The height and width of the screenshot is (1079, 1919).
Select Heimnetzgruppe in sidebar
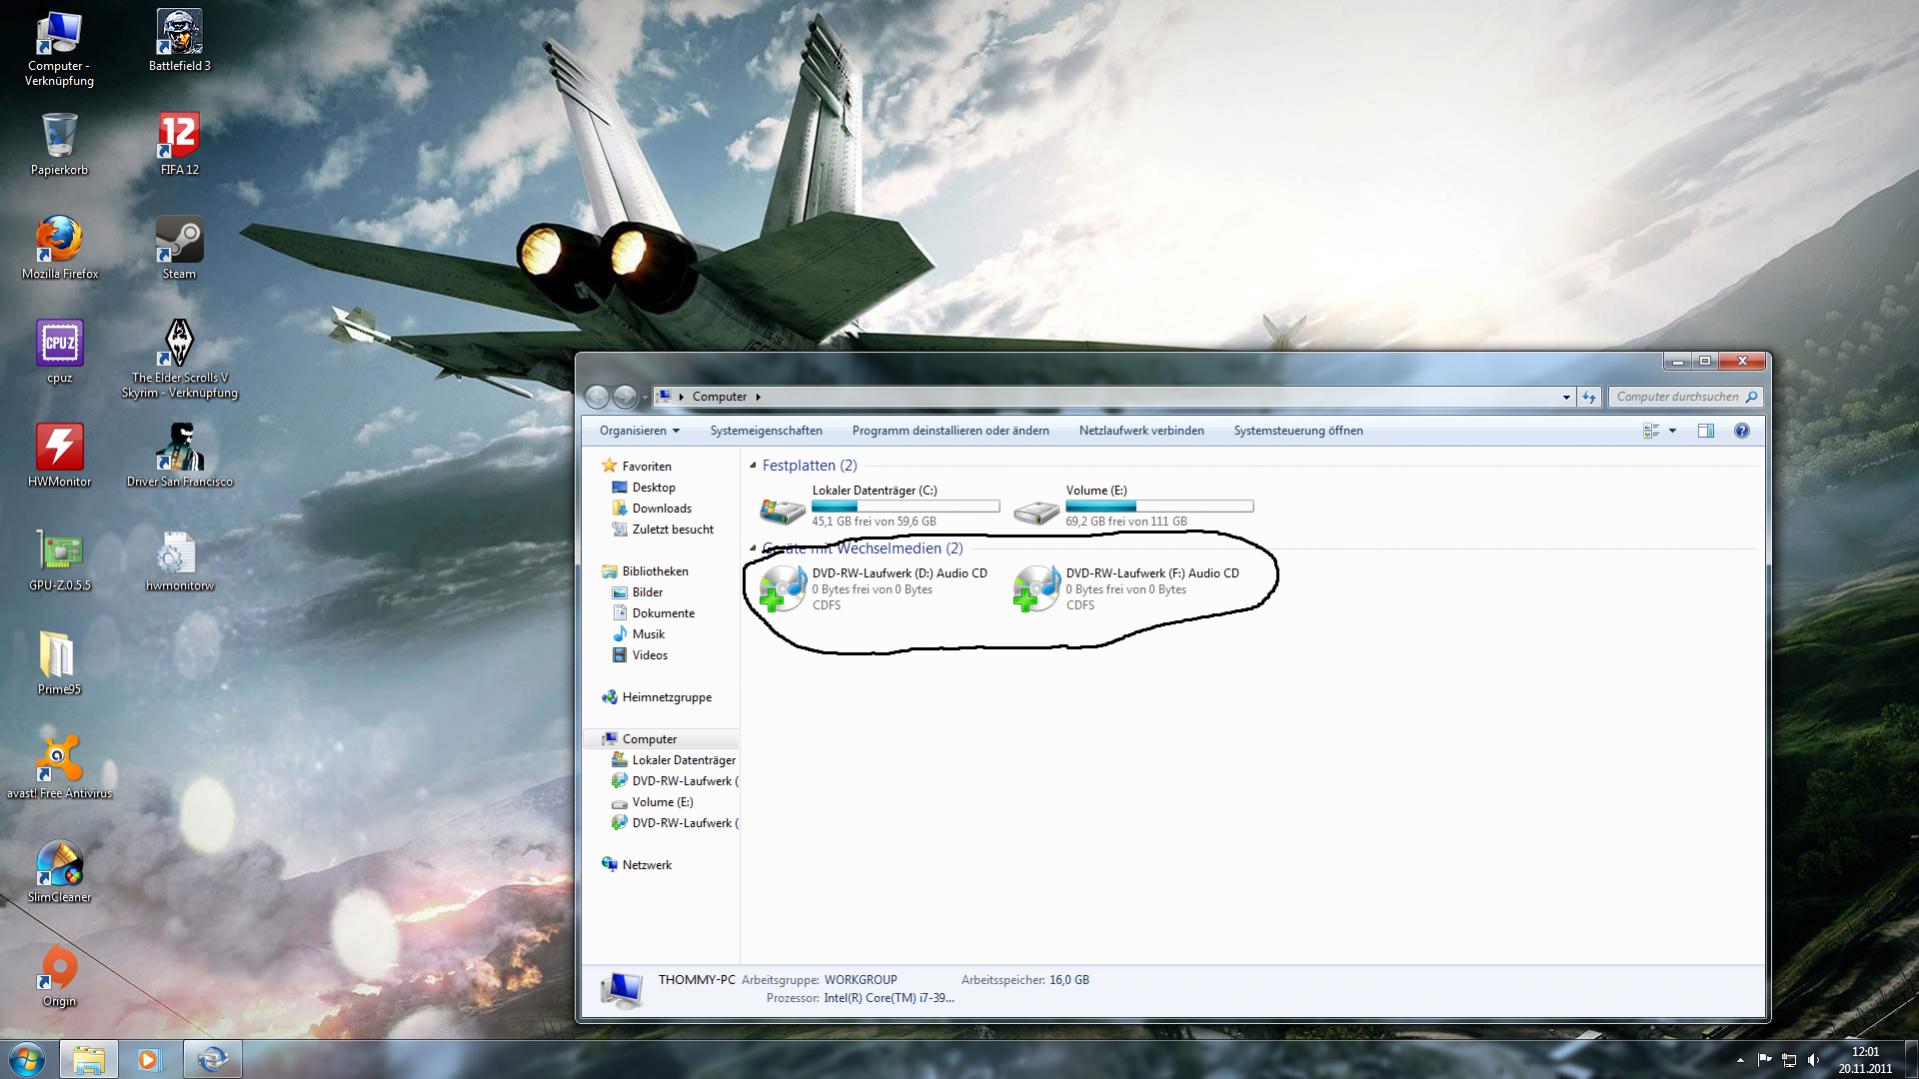click(656, 697)
